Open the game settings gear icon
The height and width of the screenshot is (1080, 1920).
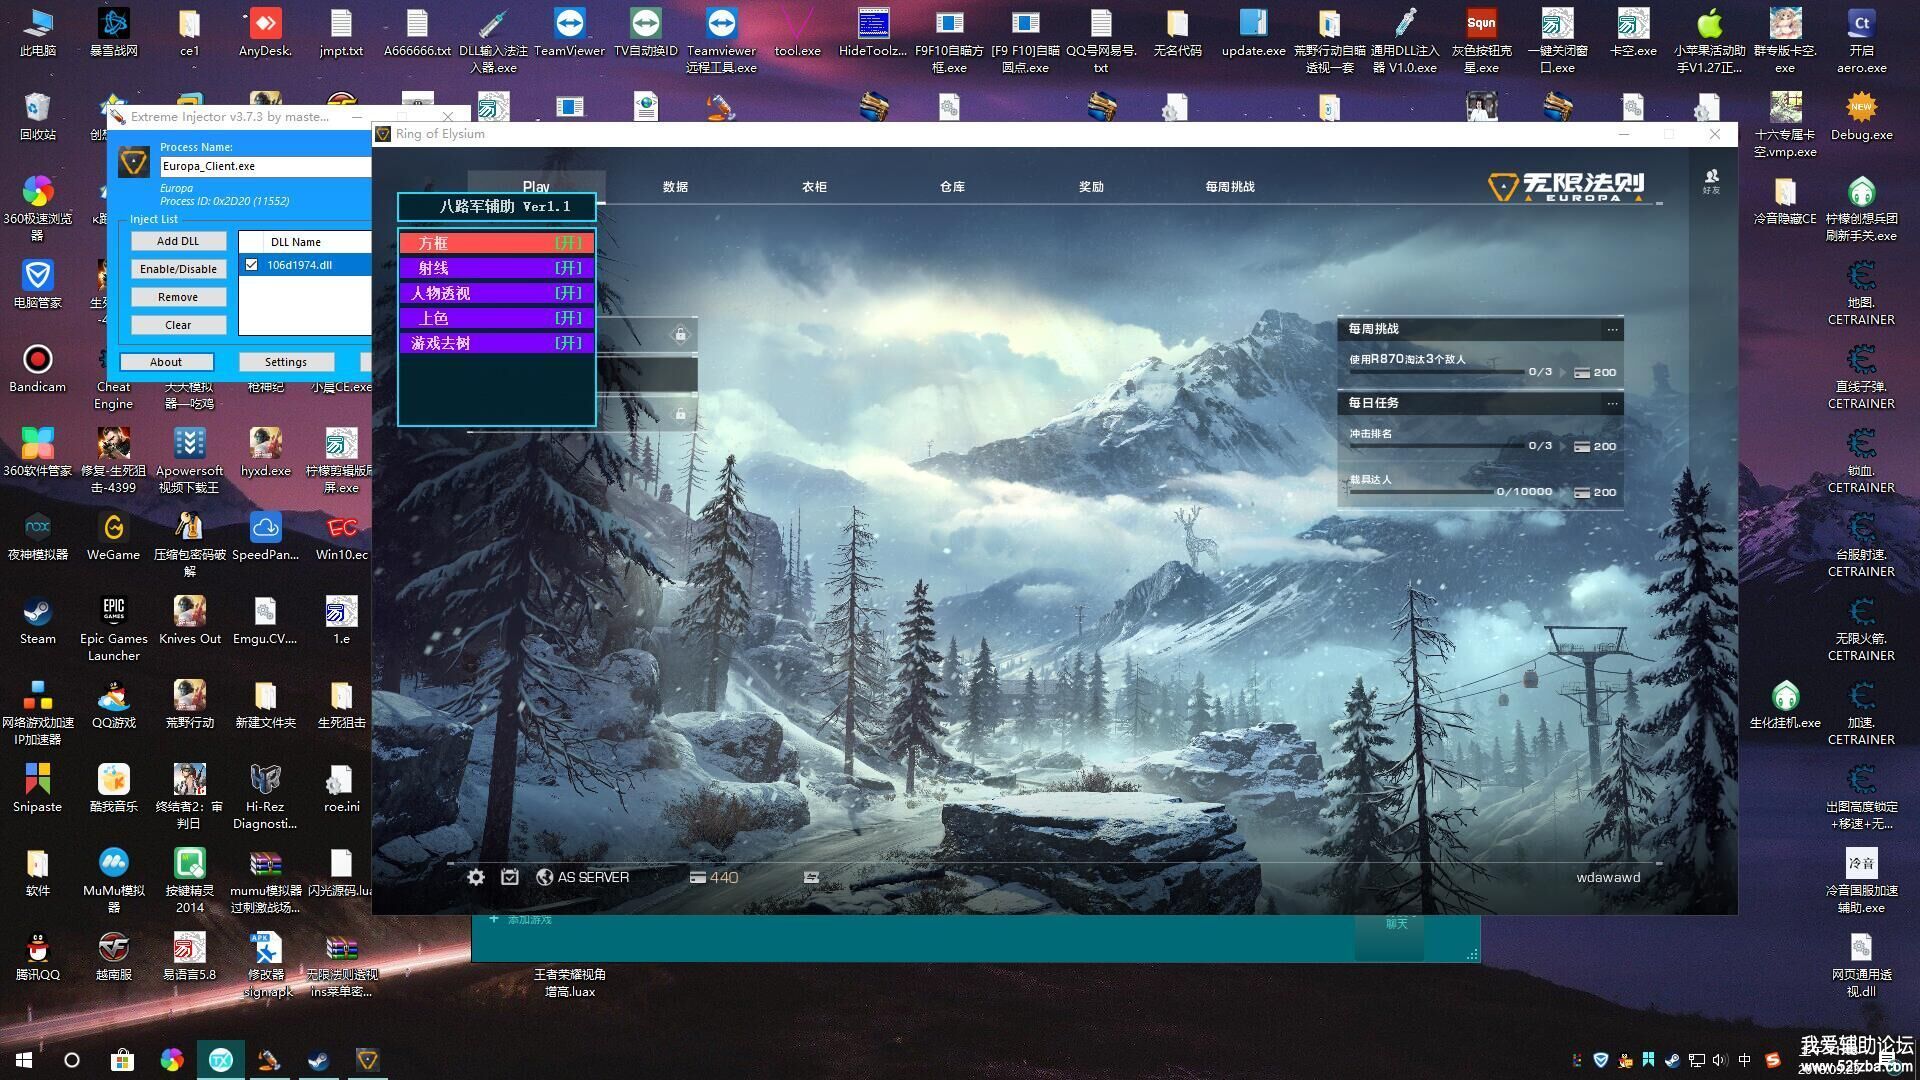[x=476, y=877]
